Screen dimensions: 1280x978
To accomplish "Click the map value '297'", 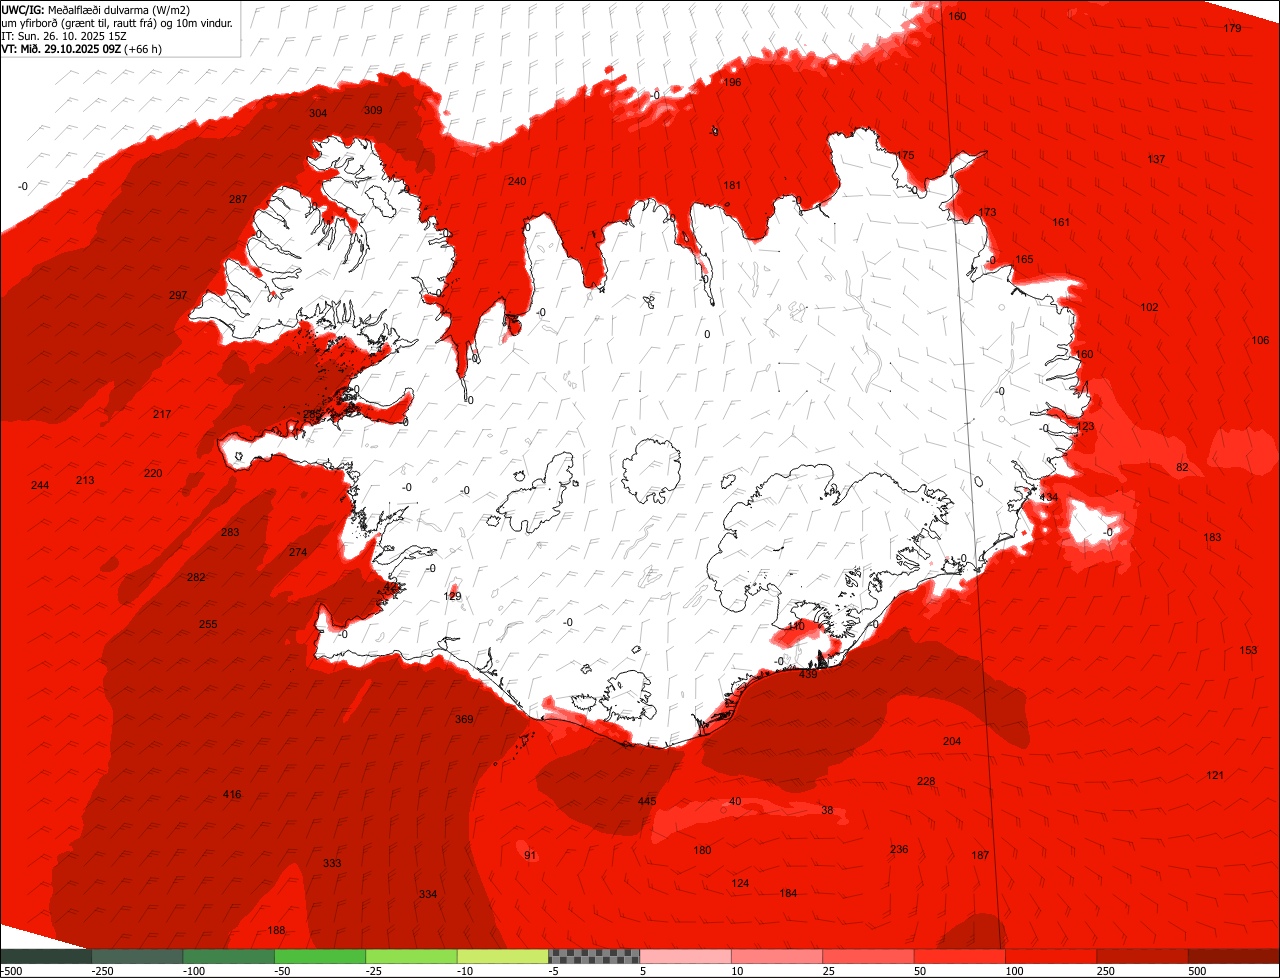I will click(x=178, y=295).
